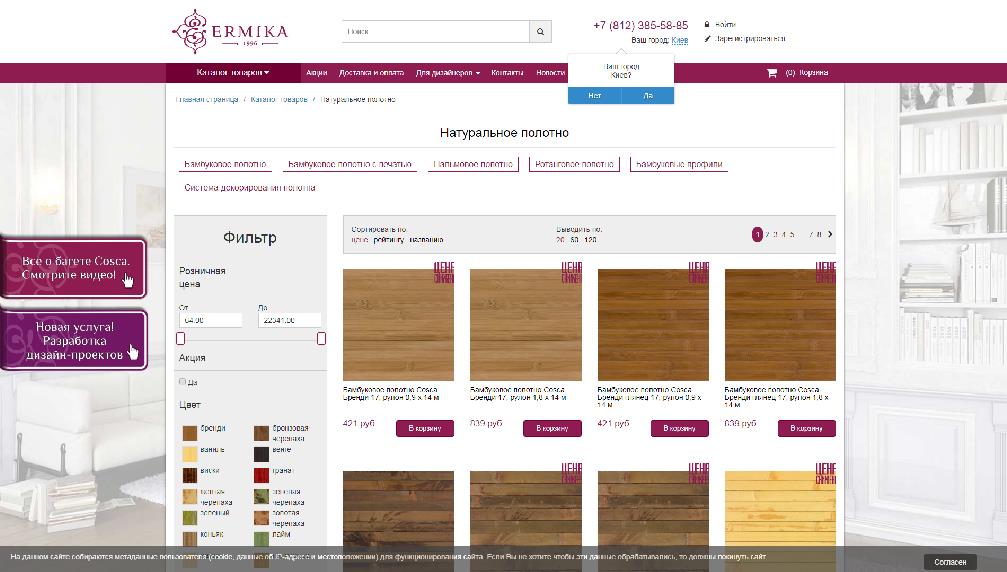Open the Бамбуковое полотно category tab
The height and width of the screenshot is (572, 1007).
coord(225,164)
